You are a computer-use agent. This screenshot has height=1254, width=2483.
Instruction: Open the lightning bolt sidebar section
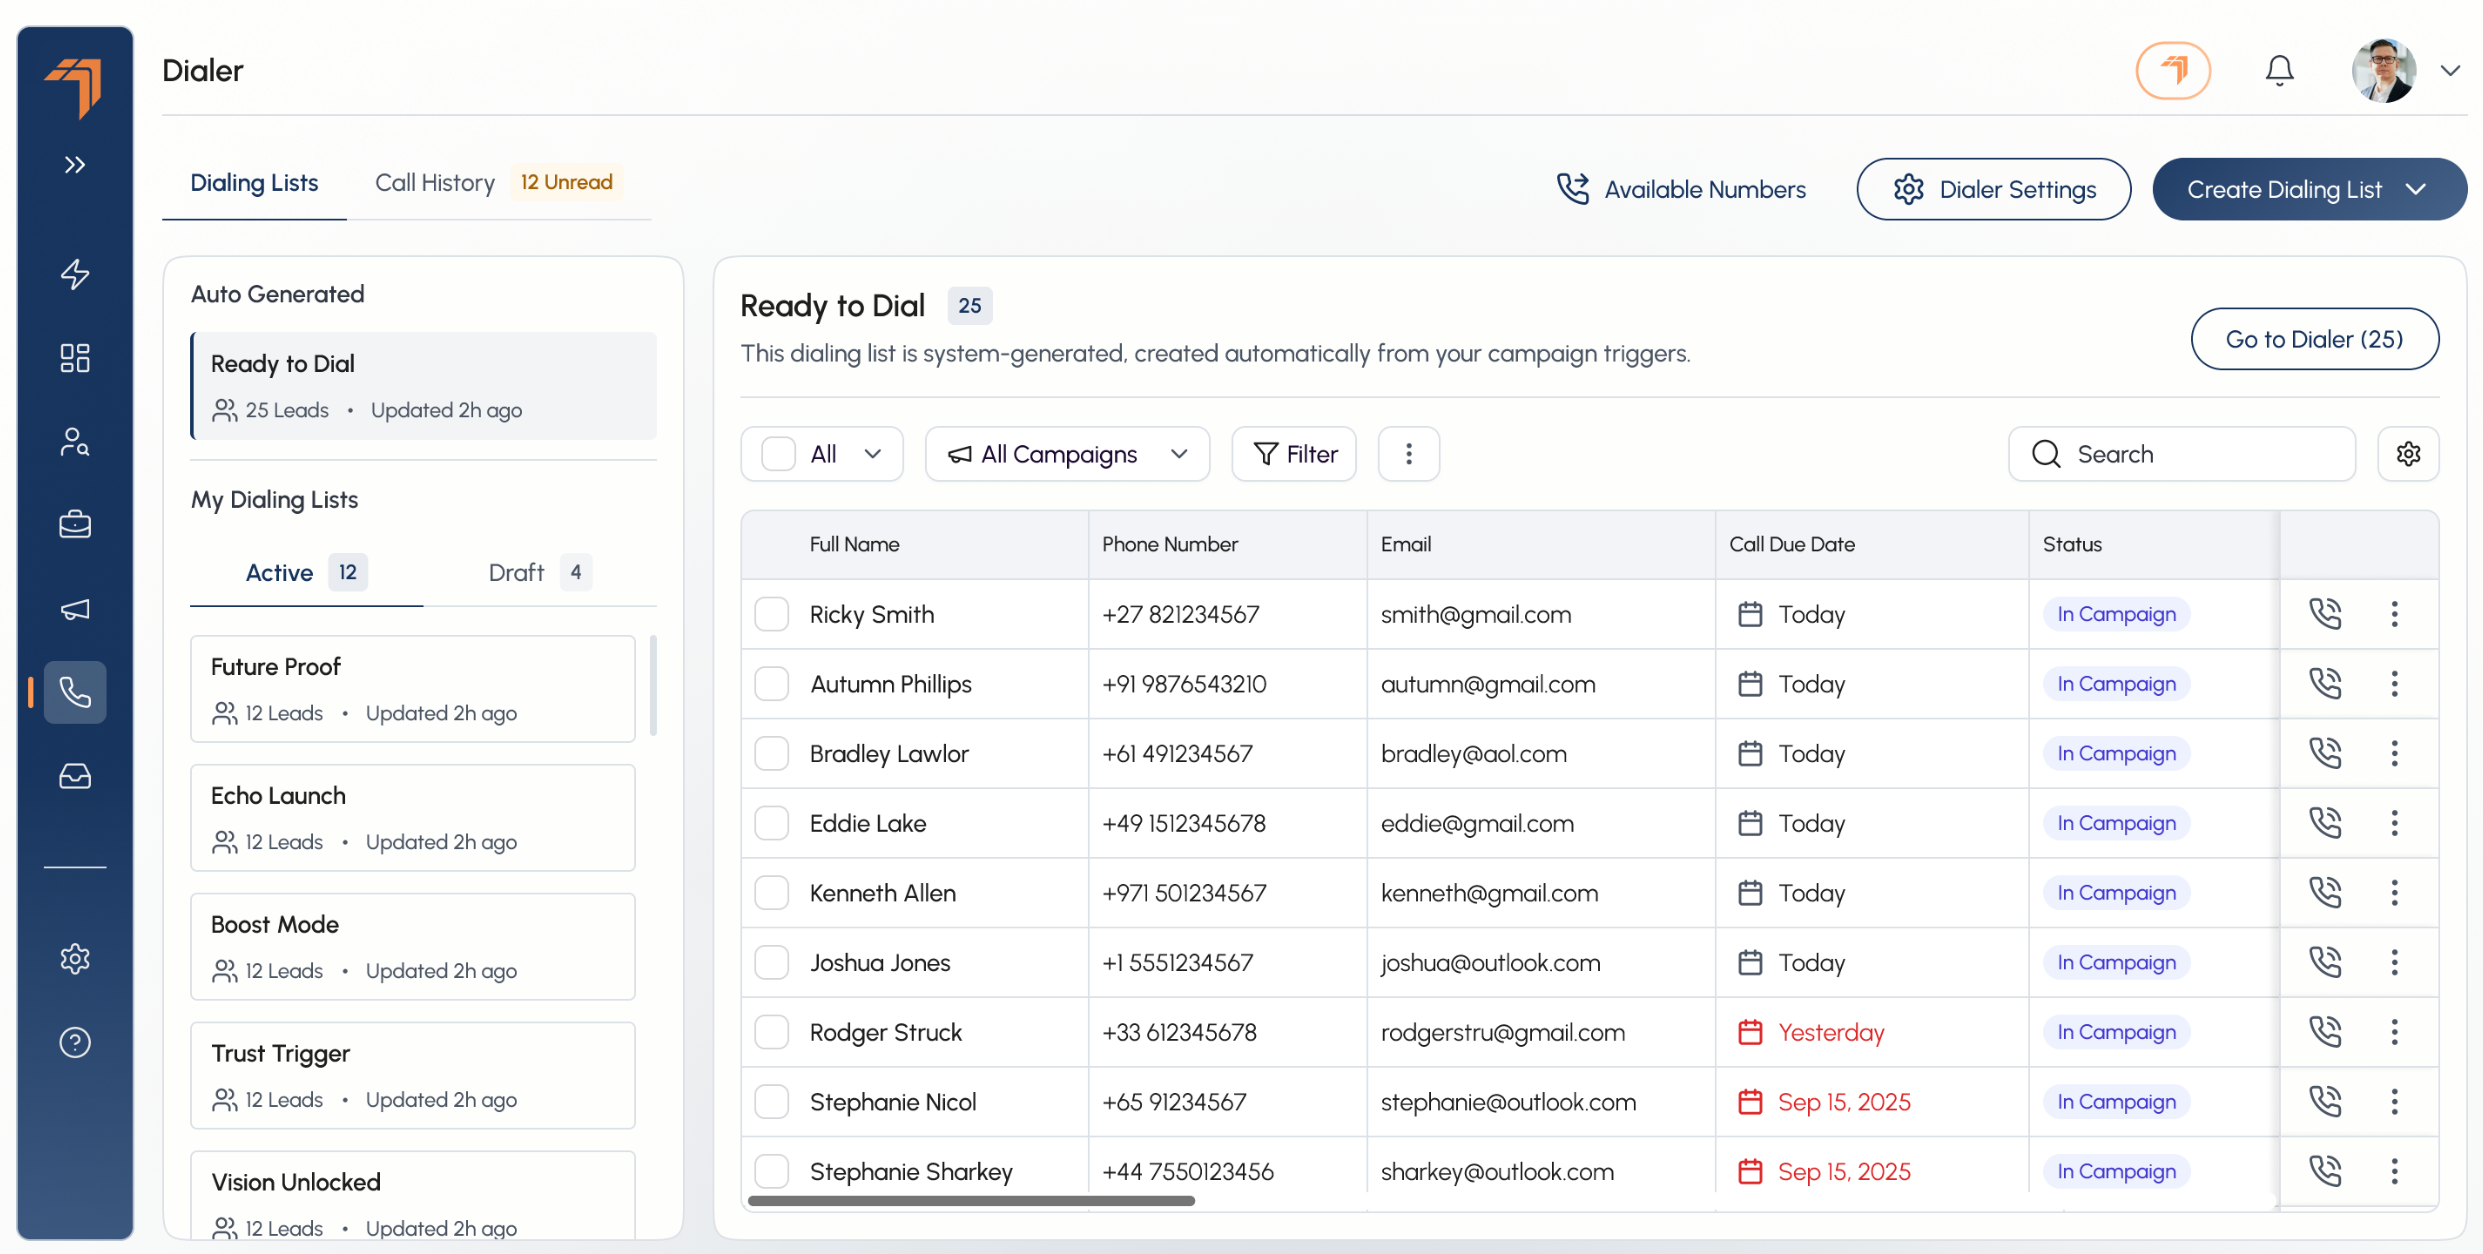click(x=75, y=274)
